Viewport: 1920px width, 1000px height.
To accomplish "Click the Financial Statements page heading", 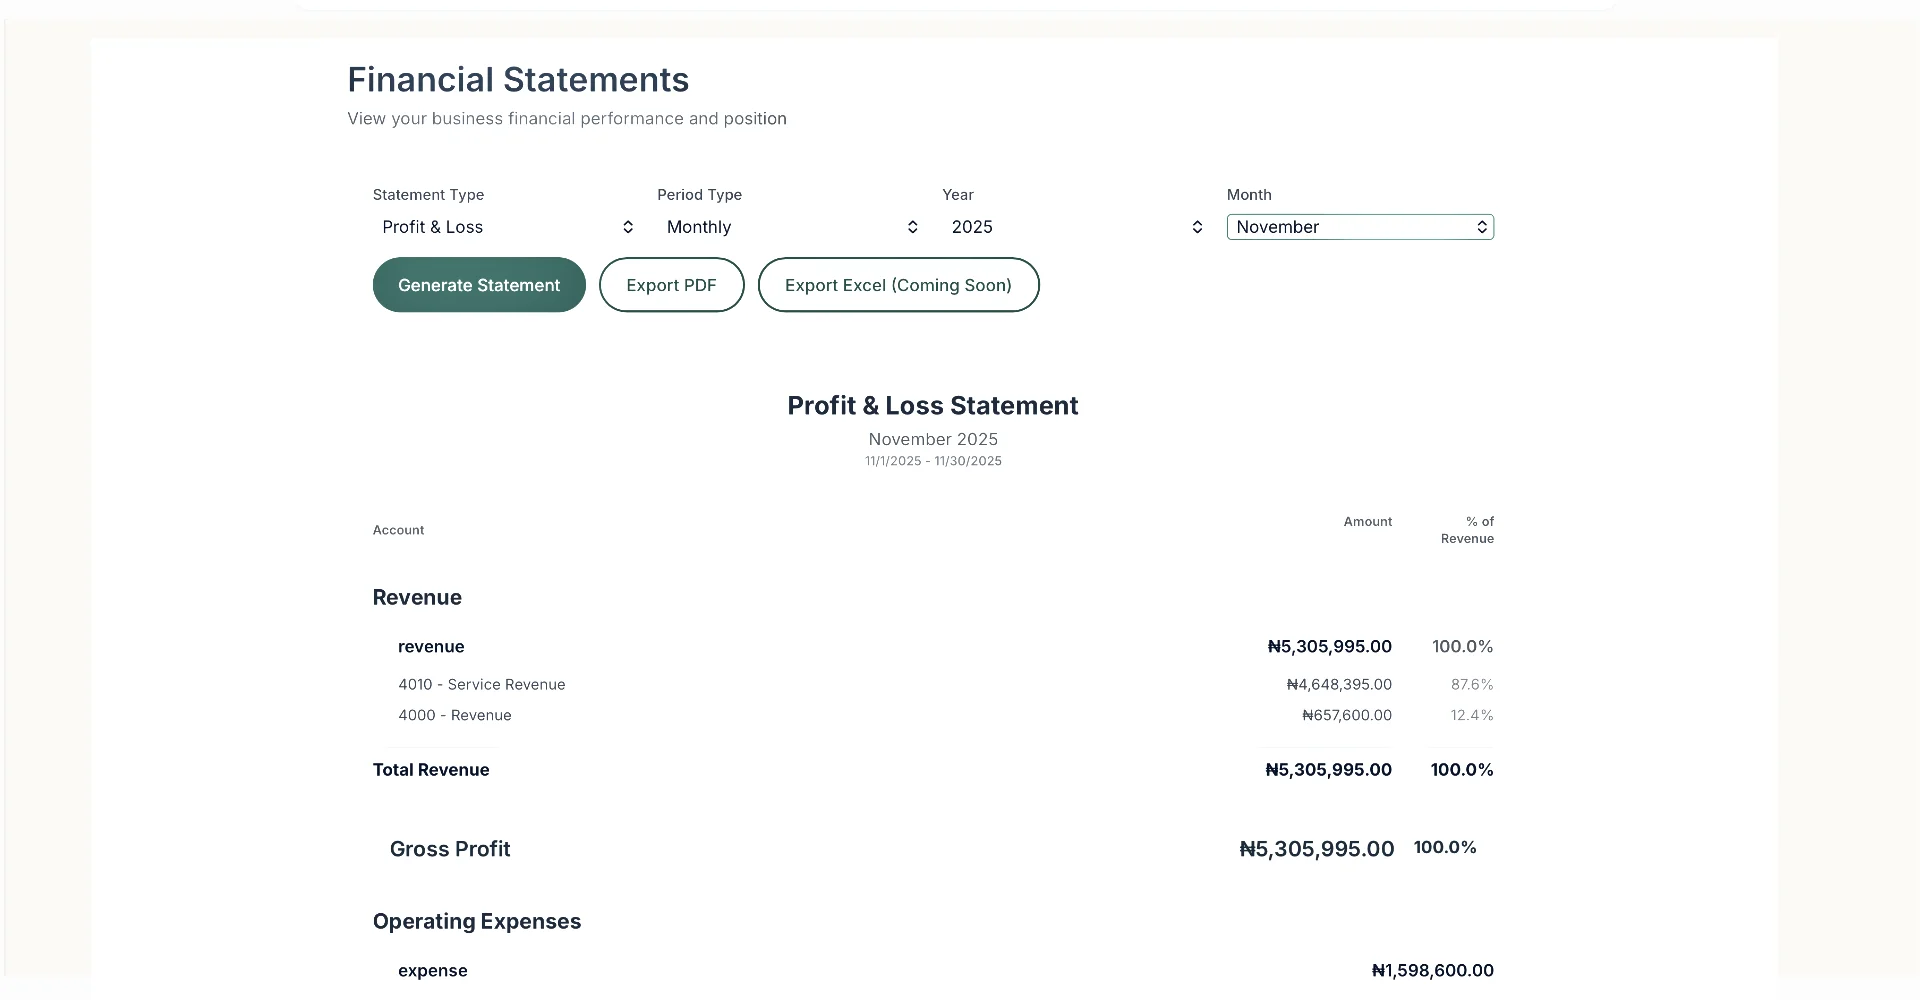I will (x=518, y=80).
